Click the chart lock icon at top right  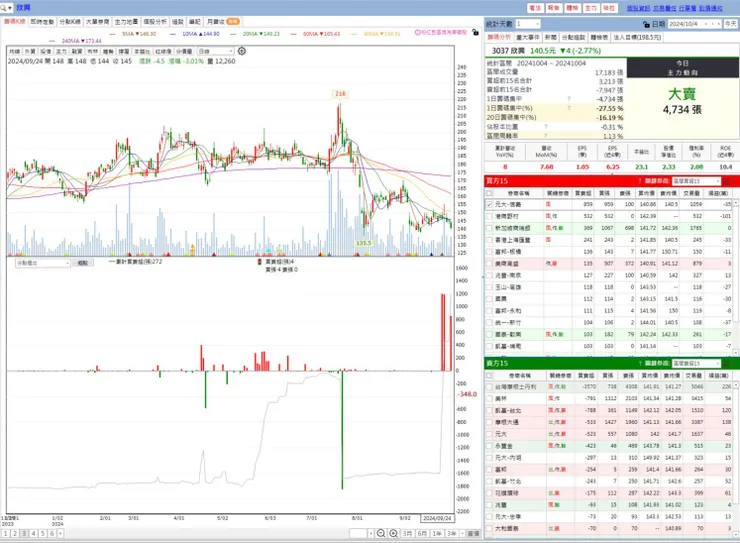click(476, 33)
